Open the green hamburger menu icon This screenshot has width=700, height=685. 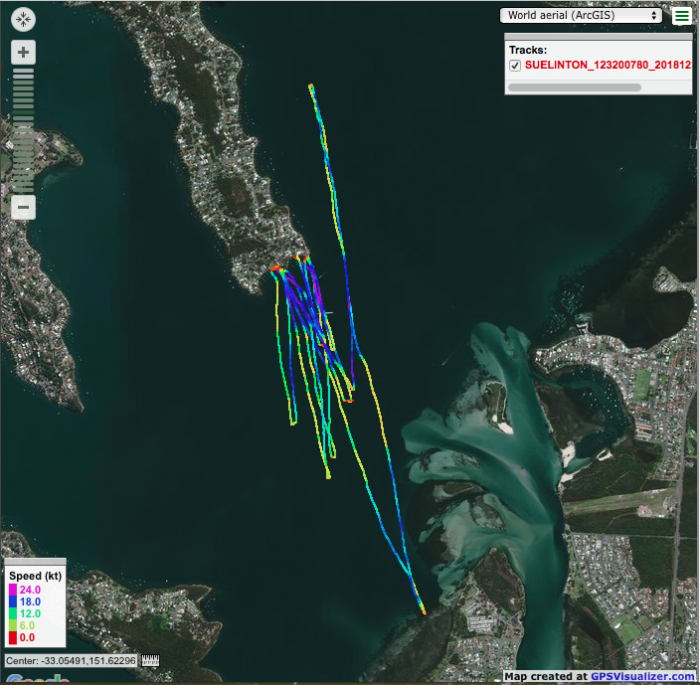[681, 16]
